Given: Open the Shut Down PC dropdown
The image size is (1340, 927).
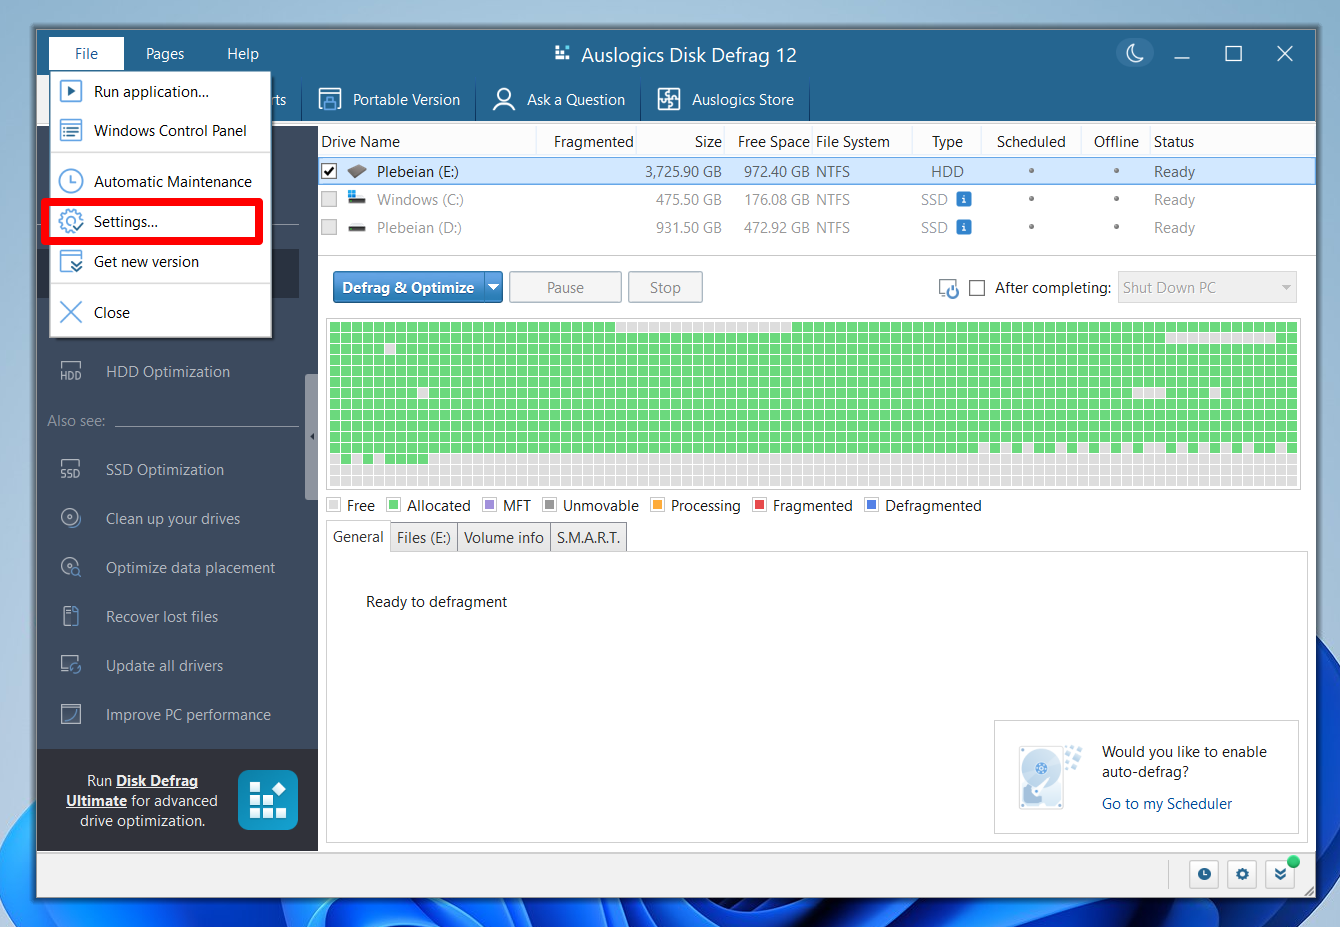Looking at the screenshot, I should click(x=1206, y=287).
